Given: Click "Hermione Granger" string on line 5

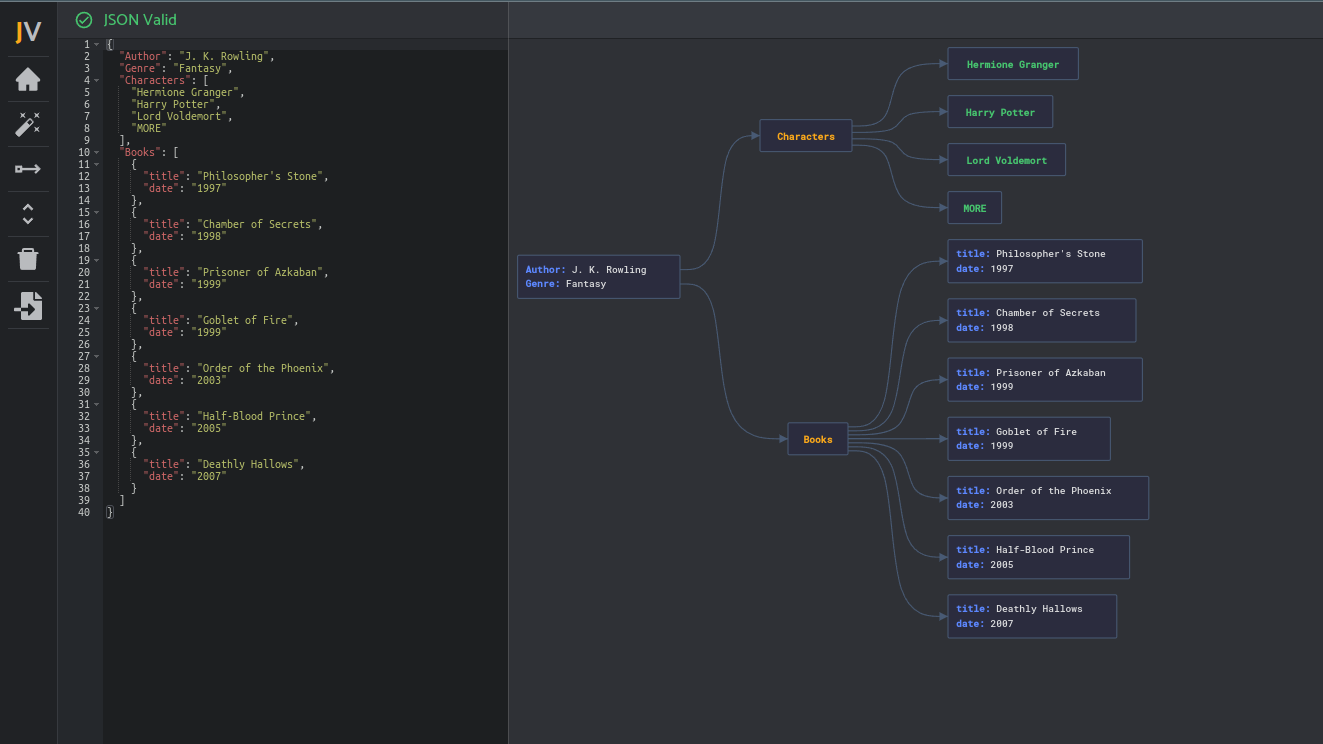Looking at the screenshot, I should [x=185, y=93].
